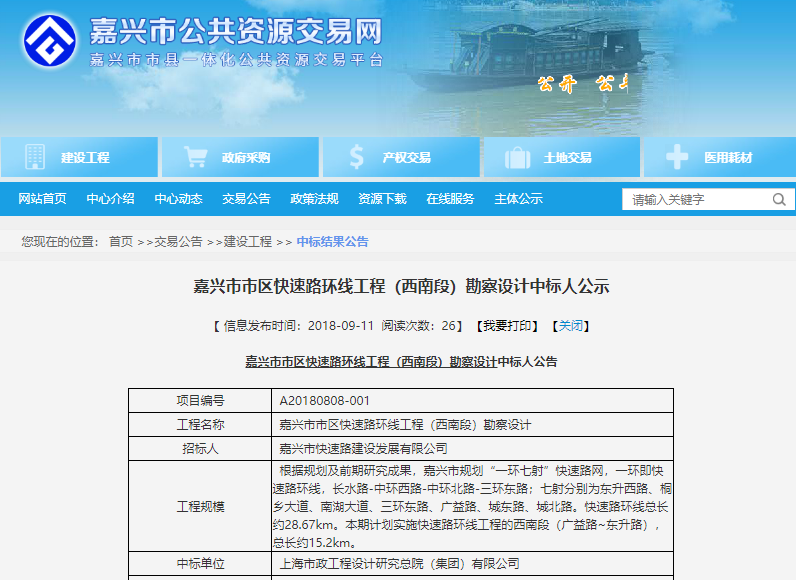Go to 交易公告 navigation item

point(246,199)
